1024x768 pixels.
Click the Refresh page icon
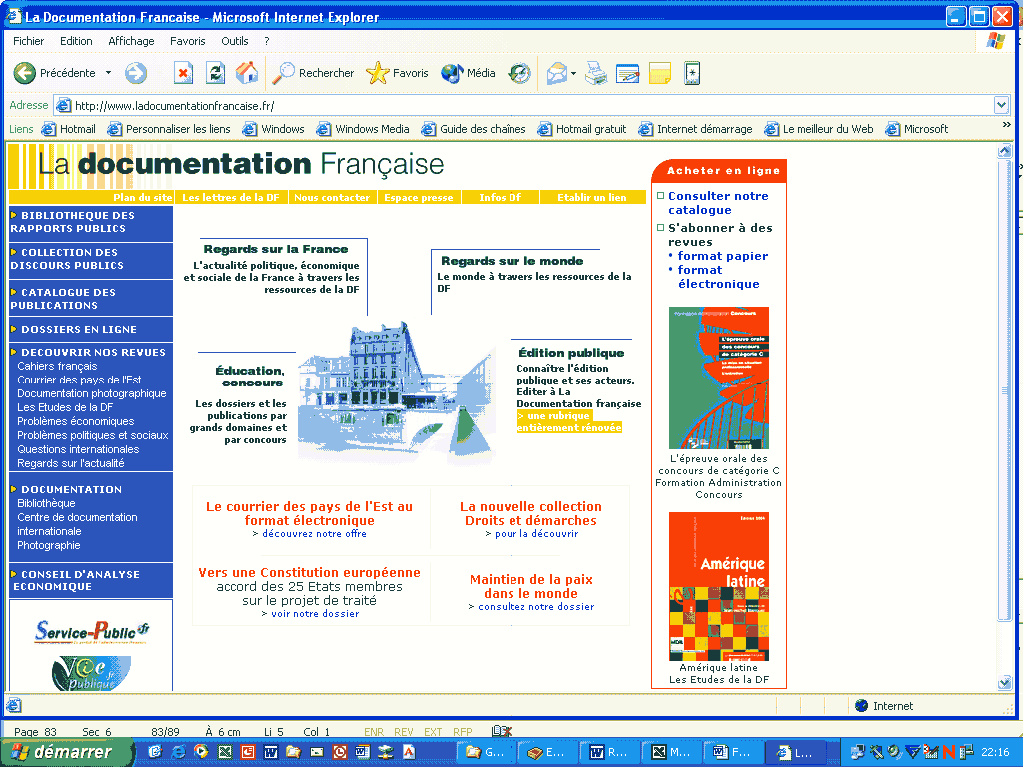click(x=215, y=73)
